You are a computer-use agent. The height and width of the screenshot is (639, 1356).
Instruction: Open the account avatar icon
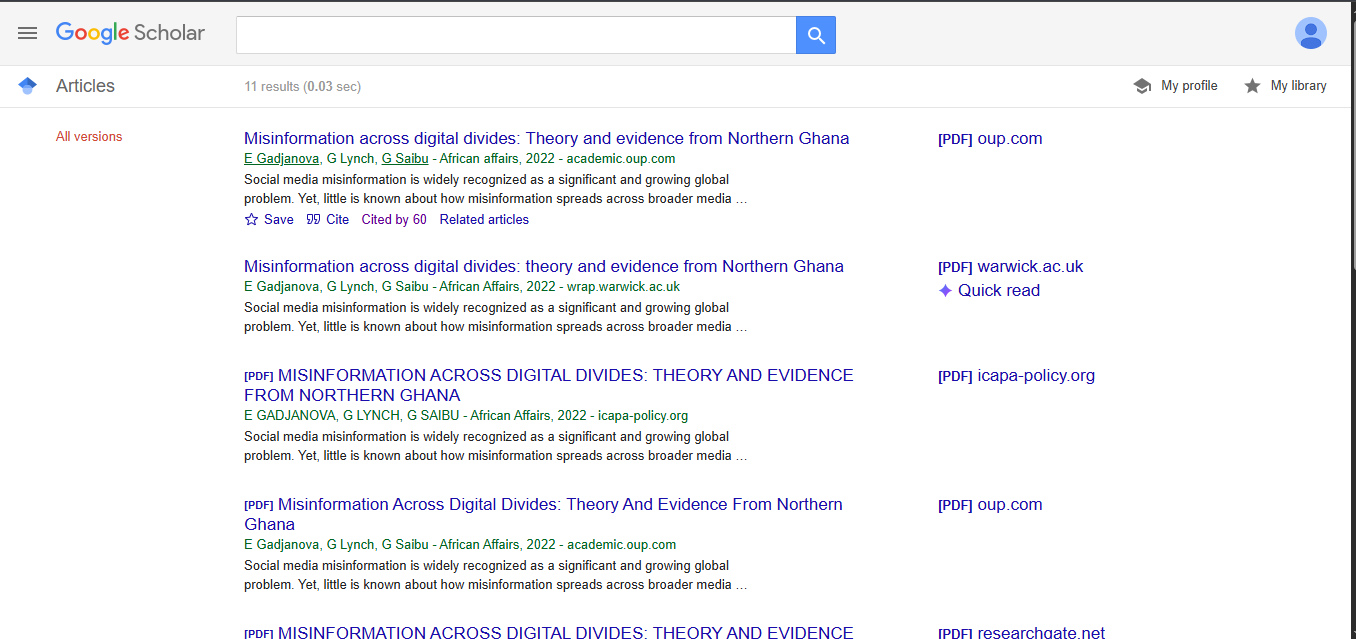pyautogui.click(x=1310, y=33)
